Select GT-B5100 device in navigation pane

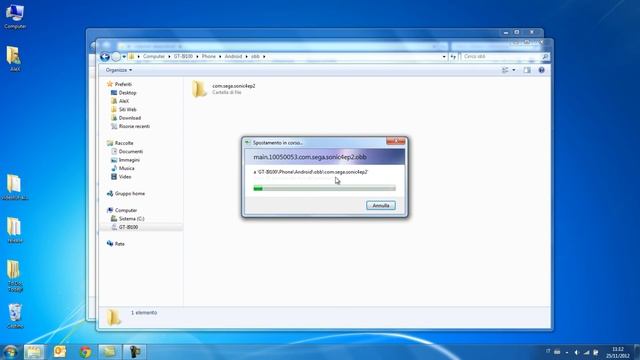click(128, 227)
